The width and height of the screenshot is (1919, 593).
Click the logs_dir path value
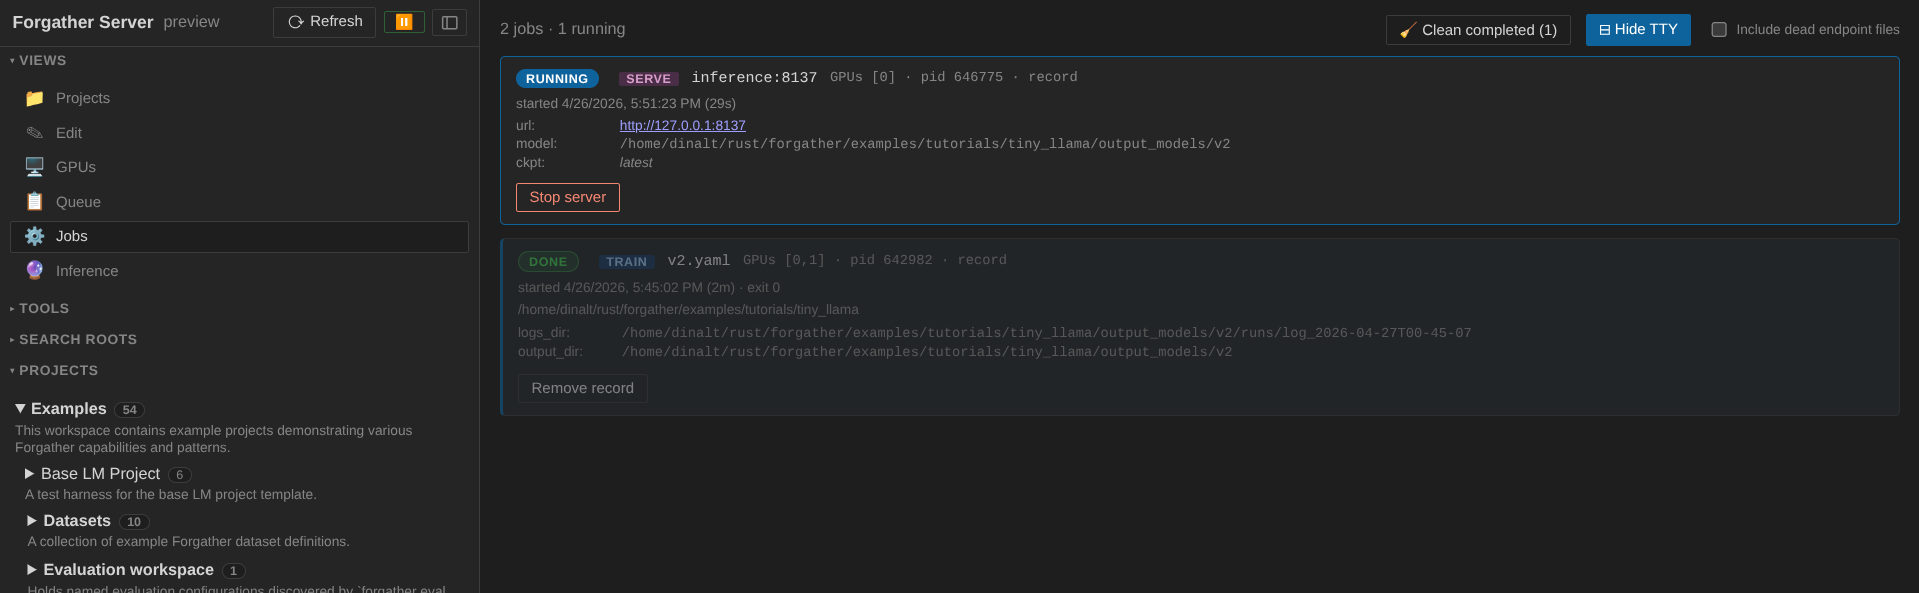point(1047,333)
